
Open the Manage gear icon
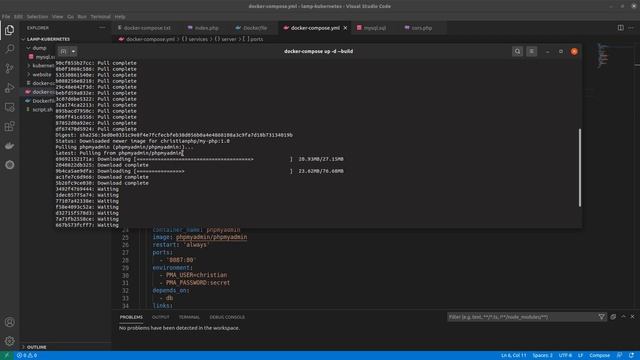[x=9, y=341]
